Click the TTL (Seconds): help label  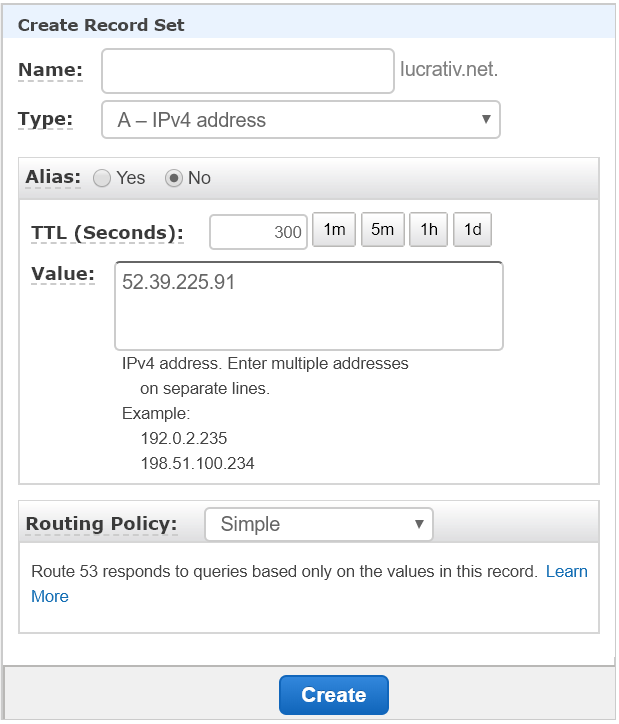tap(107, 233)
